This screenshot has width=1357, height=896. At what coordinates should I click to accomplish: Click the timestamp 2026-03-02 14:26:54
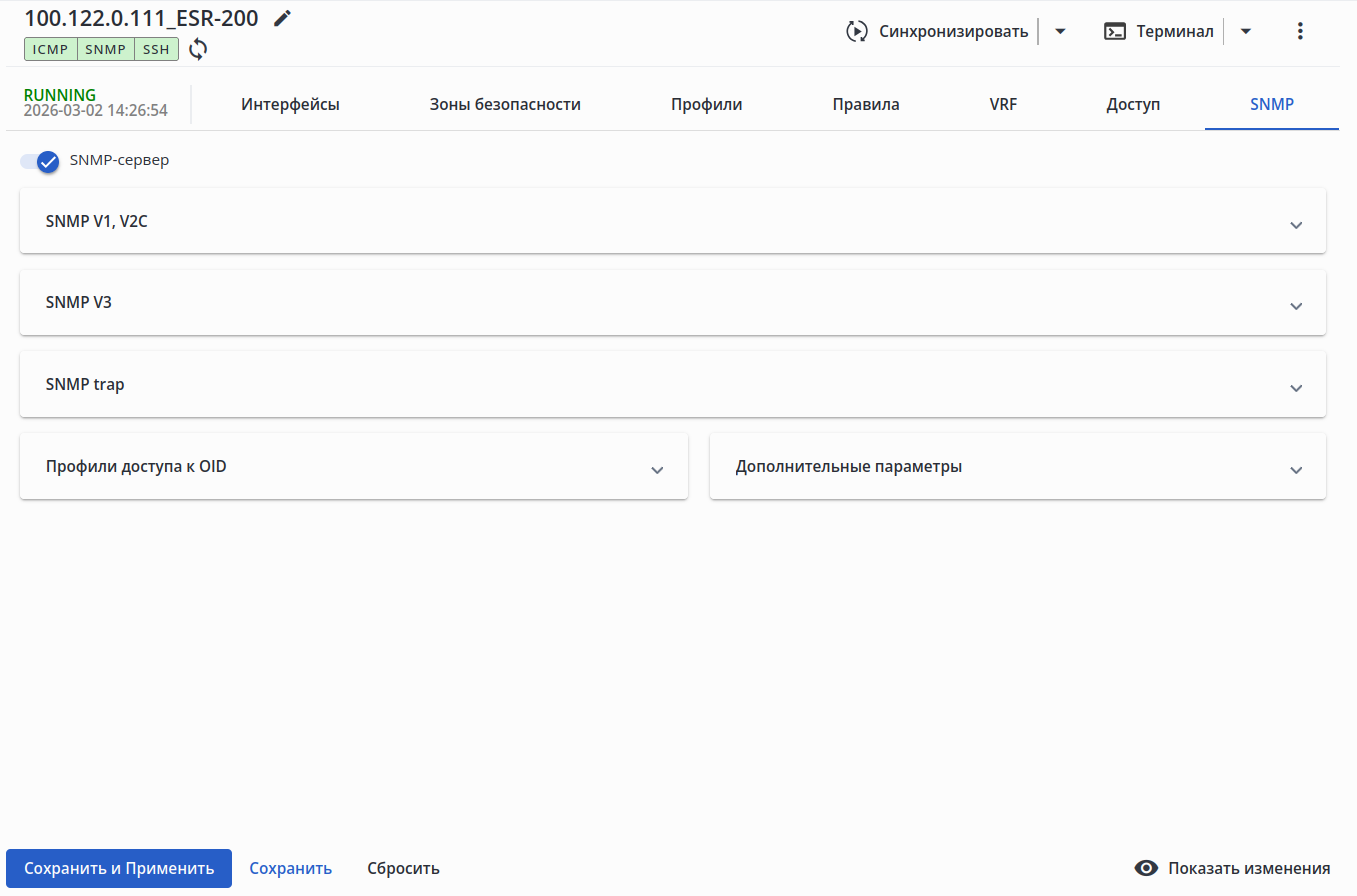pos(96,111)
